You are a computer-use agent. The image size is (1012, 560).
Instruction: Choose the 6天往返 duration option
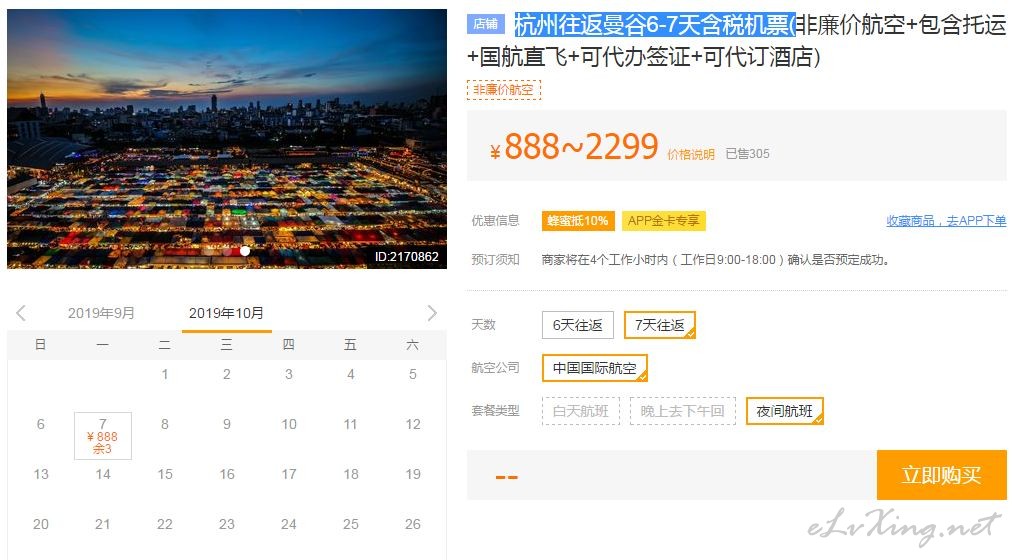coord(578,325)
